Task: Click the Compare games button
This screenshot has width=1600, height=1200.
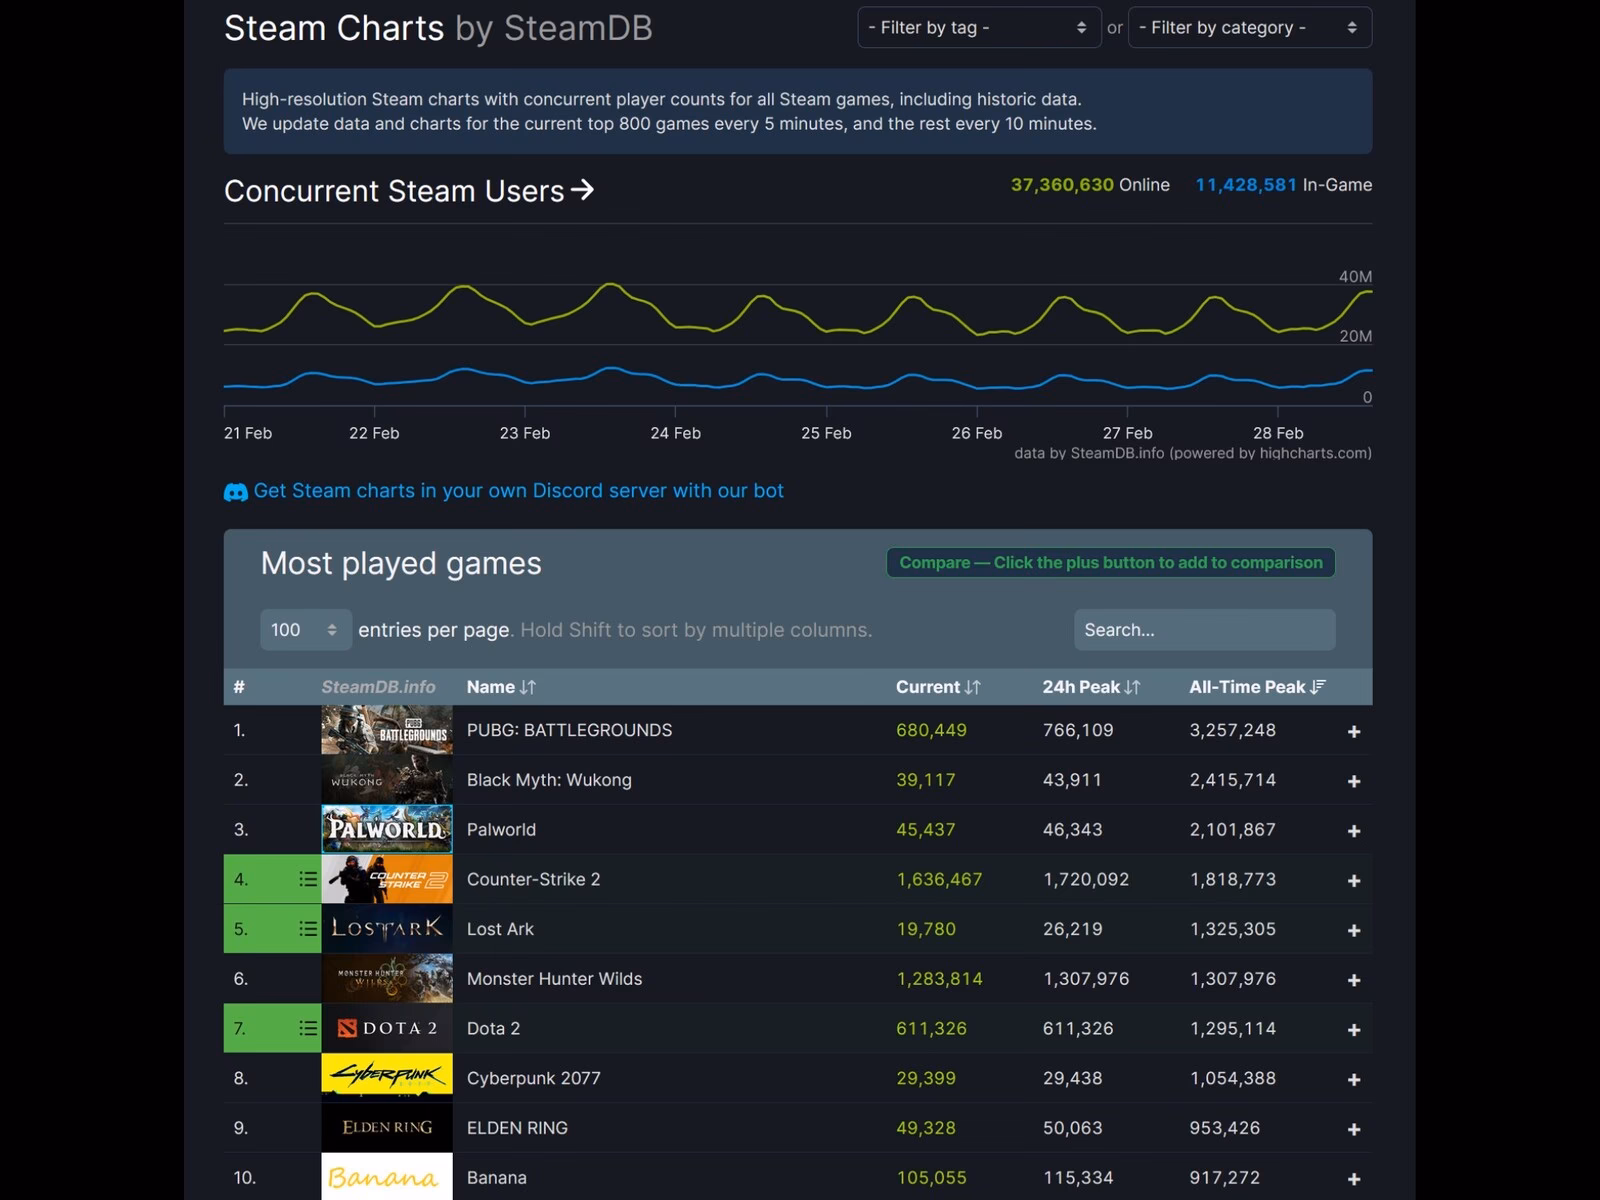Action: tap(1111, 563)
